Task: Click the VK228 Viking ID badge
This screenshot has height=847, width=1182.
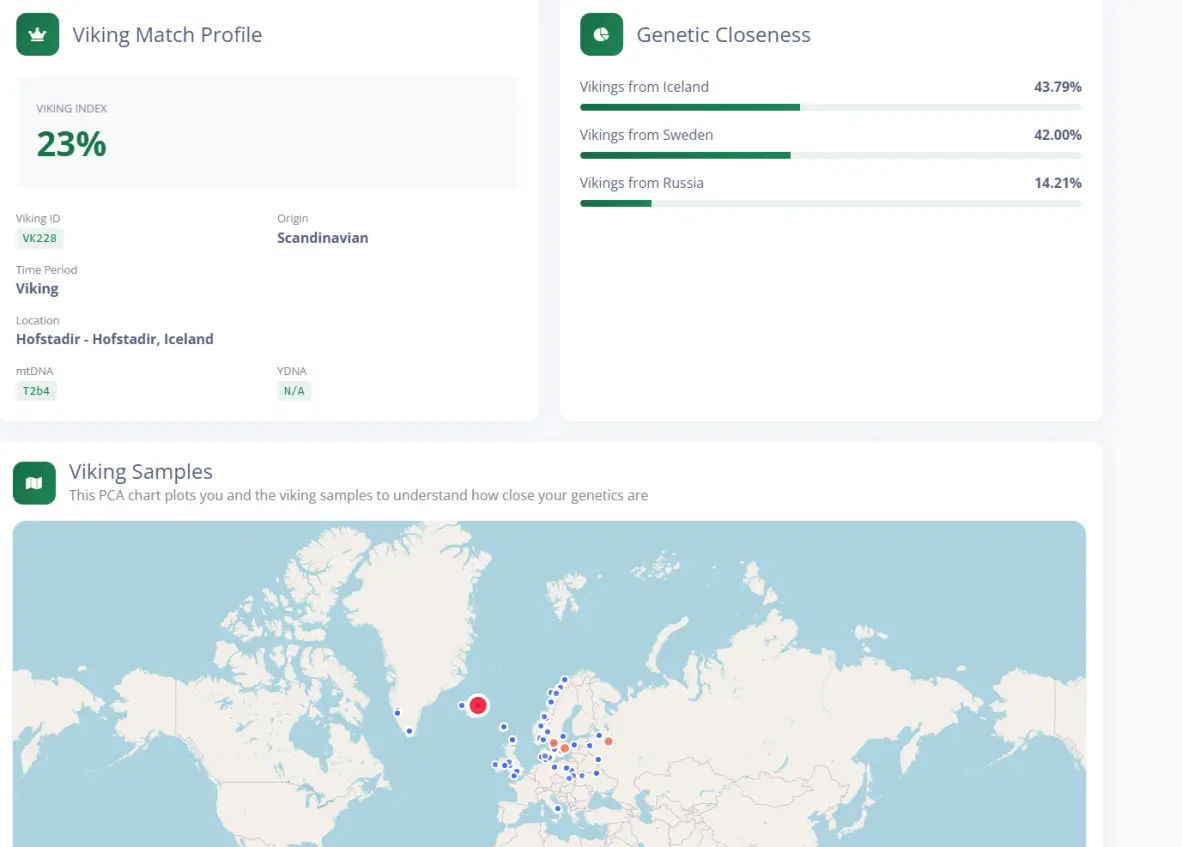Action: coord(40,238)
